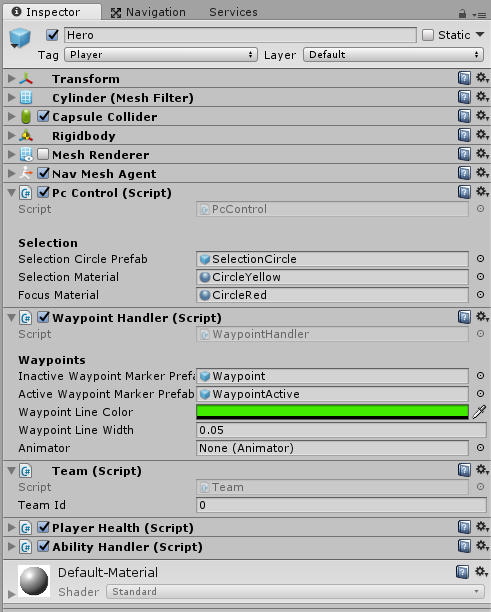Open Default-Material gear settings menu
This screenshot has width=491, height=612.
(x=481, y=572)
